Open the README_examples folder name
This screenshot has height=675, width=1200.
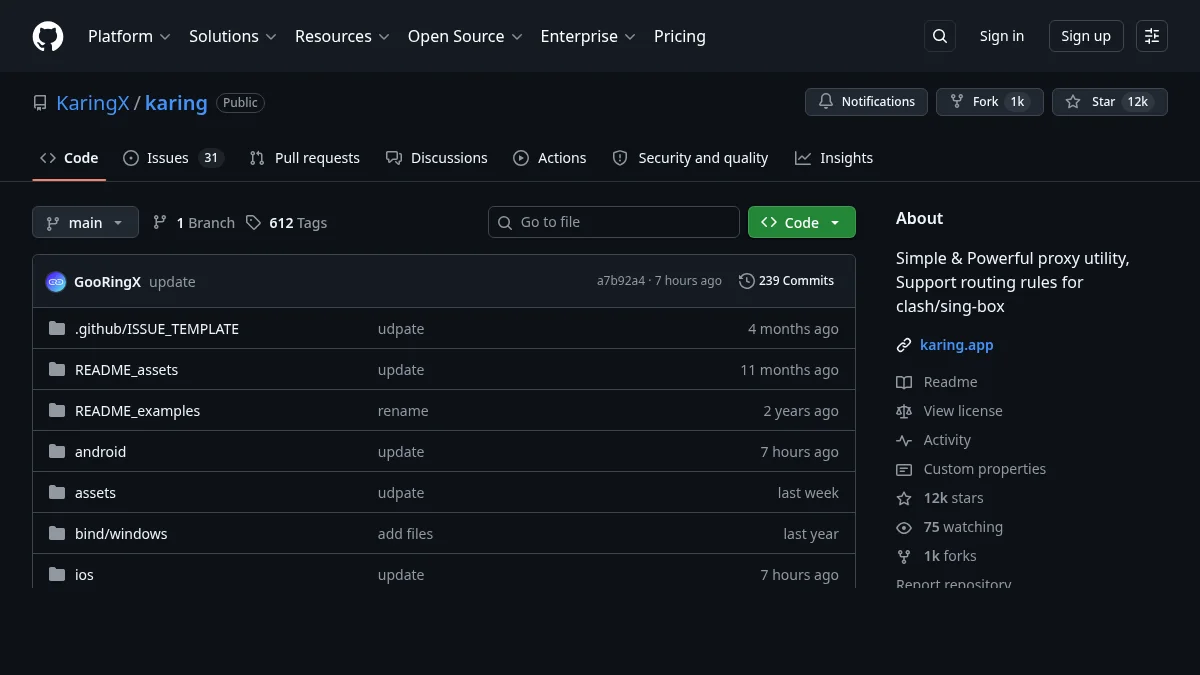[x=137, y=411]
